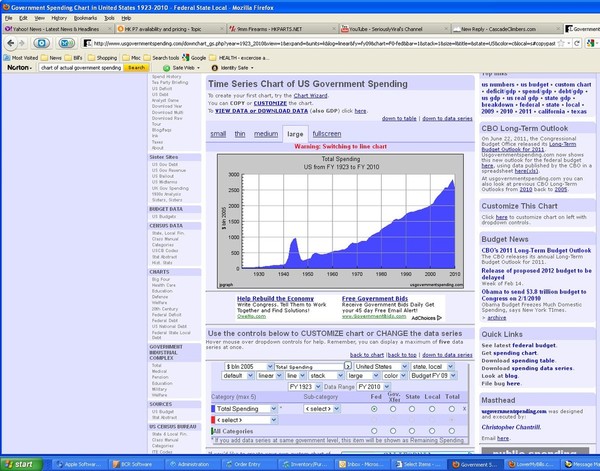
Task: Select State radio for Total Spending row
Action: click(412, 409)
